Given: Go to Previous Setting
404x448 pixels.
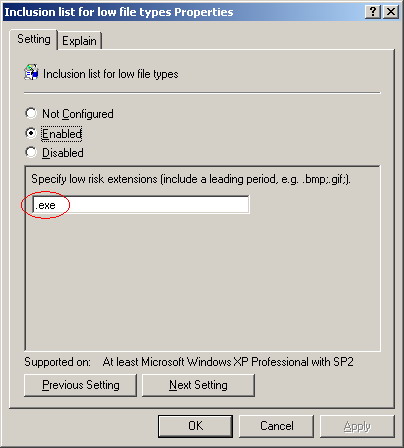Looking at the screenshot, I should tap(80, 385).
